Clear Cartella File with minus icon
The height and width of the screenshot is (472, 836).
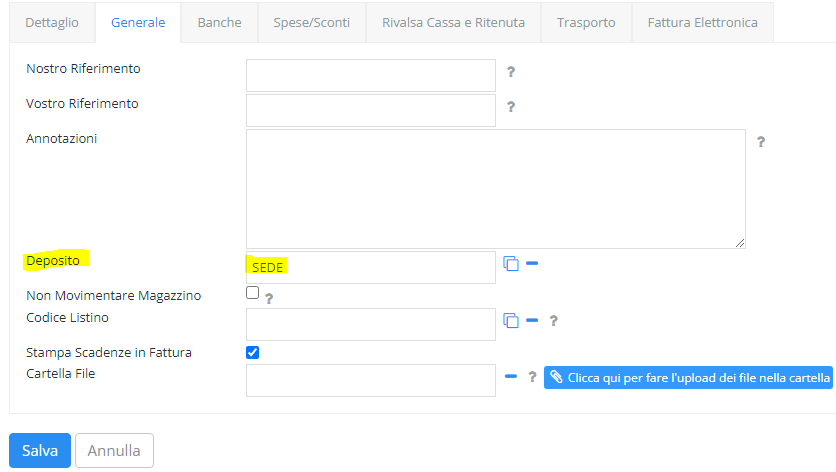point(511,377)
